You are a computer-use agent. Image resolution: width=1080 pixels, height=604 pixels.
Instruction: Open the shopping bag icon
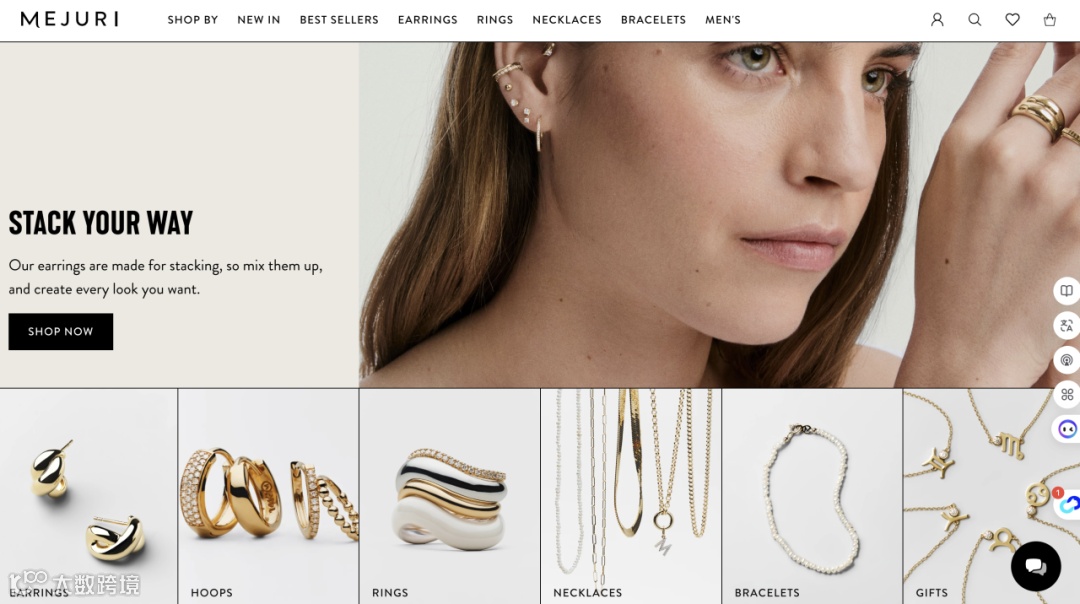(x=1050, y=20)
